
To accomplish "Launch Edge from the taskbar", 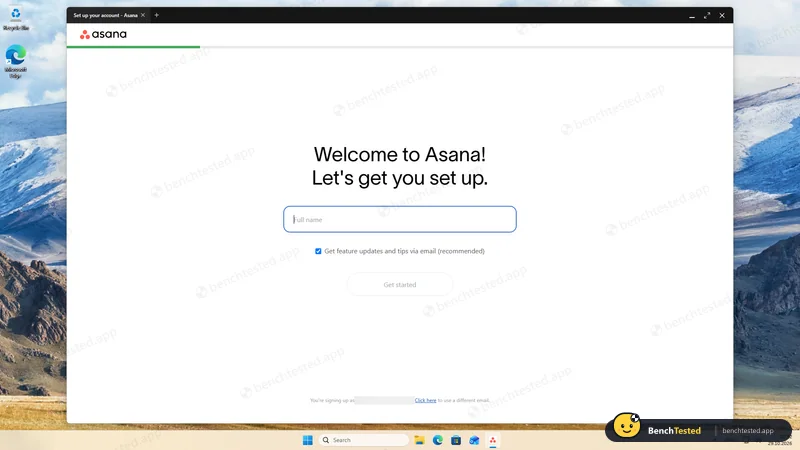I will 438,440.
